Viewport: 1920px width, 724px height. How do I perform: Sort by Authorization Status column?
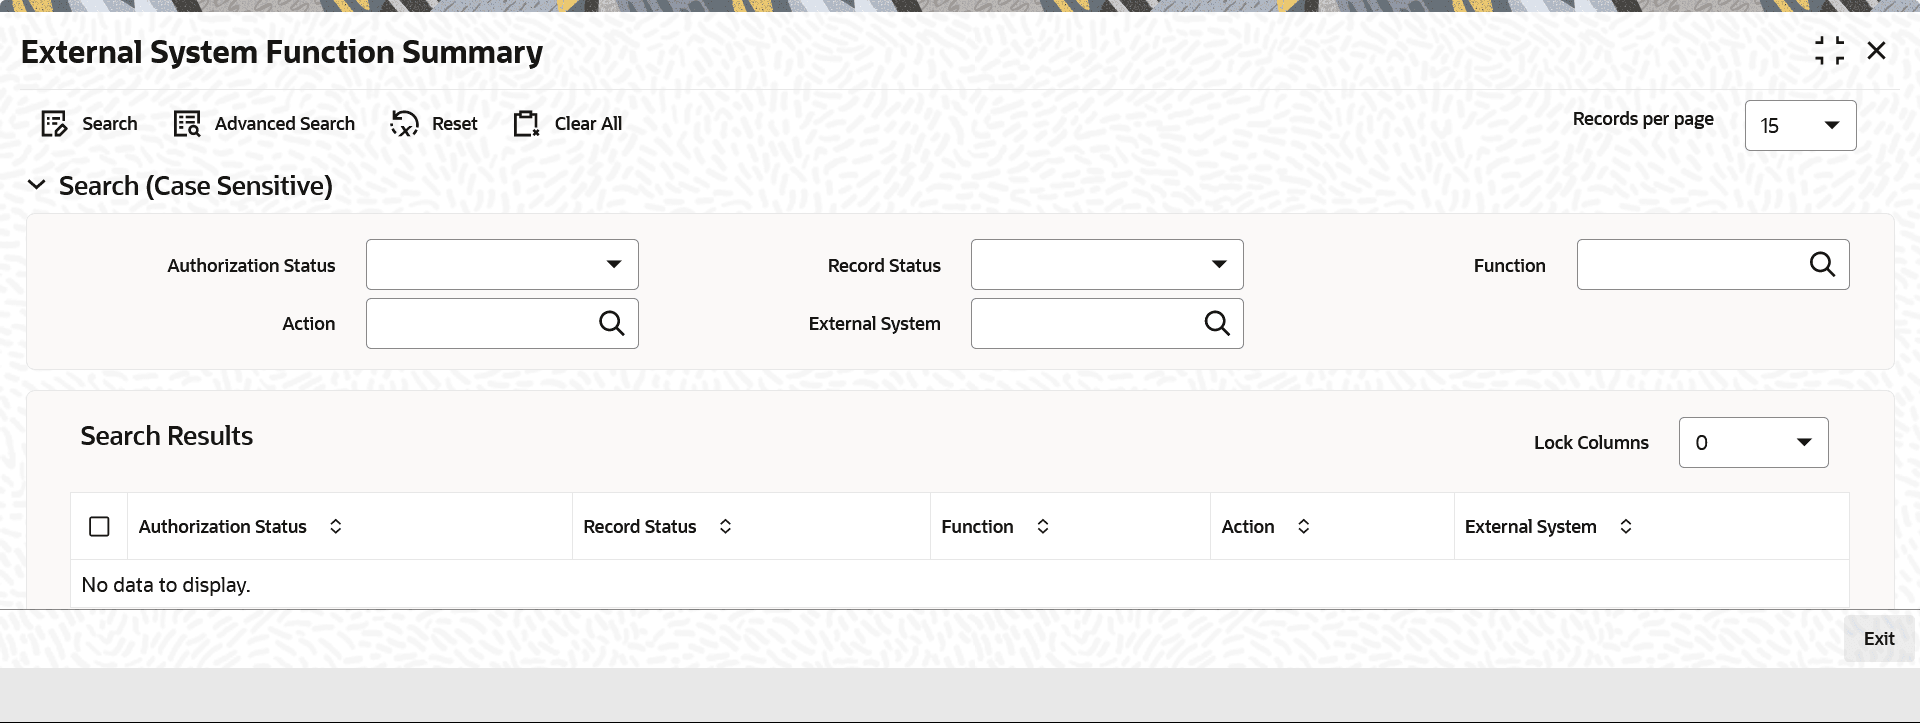click(336, 526)
